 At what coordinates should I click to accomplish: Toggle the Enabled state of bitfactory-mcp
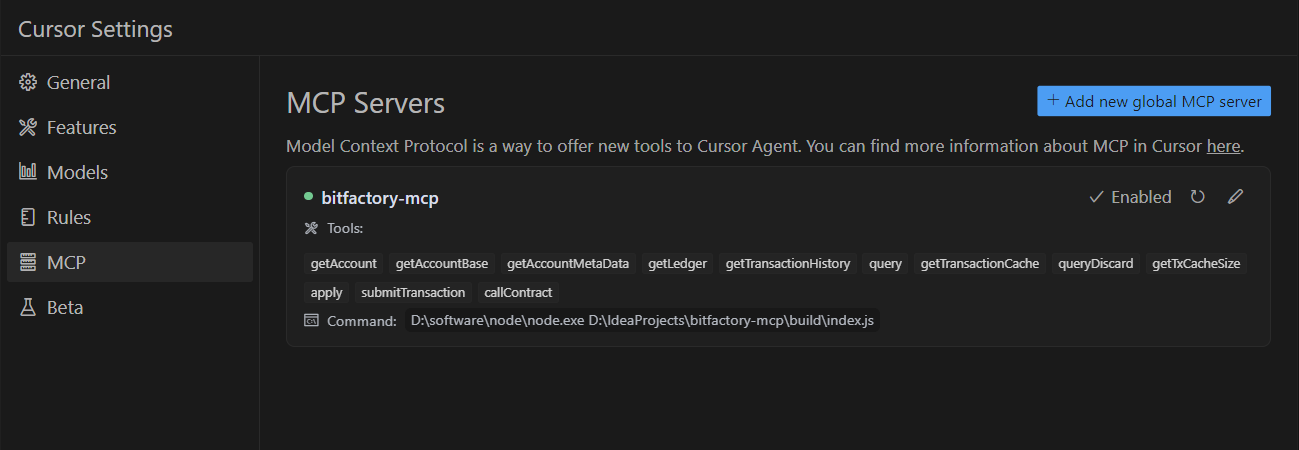(1130, 197)
